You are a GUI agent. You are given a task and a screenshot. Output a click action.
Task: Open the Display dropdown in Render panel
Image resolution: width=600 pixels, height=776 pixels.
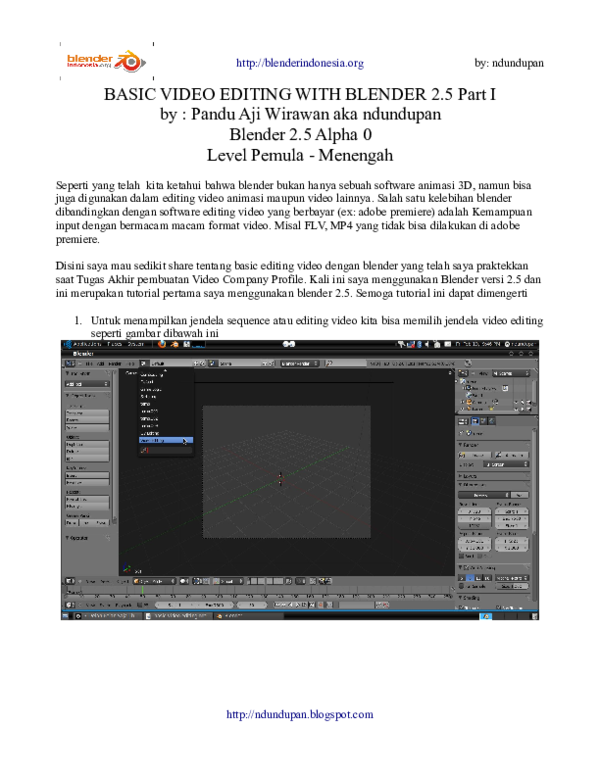(506, 464)
